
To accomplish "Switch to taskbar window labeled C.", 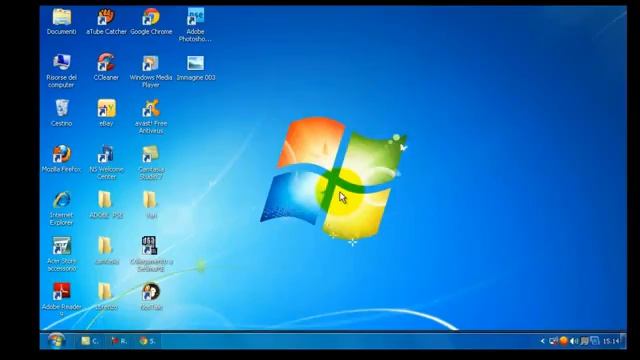I will pyautogui.click(x=90, y=341).
